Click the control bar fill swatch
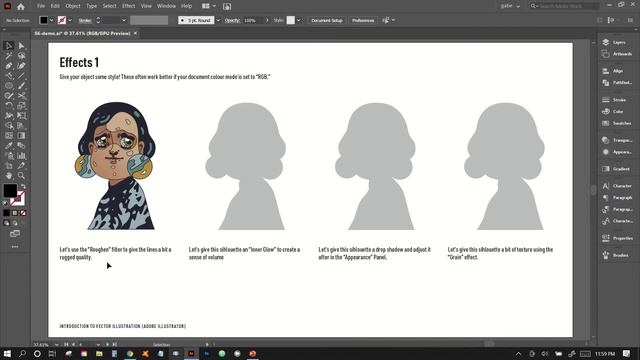Screen dimensions: 640x360 coord(44,20)
